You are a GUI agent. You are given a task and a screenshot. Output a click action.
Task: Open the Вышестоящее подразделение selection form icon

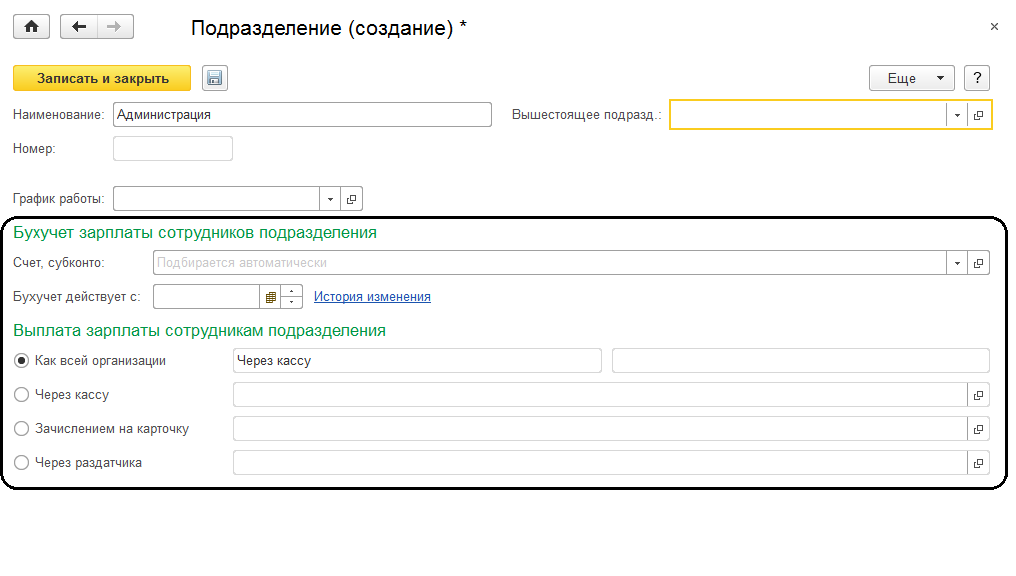979,115
